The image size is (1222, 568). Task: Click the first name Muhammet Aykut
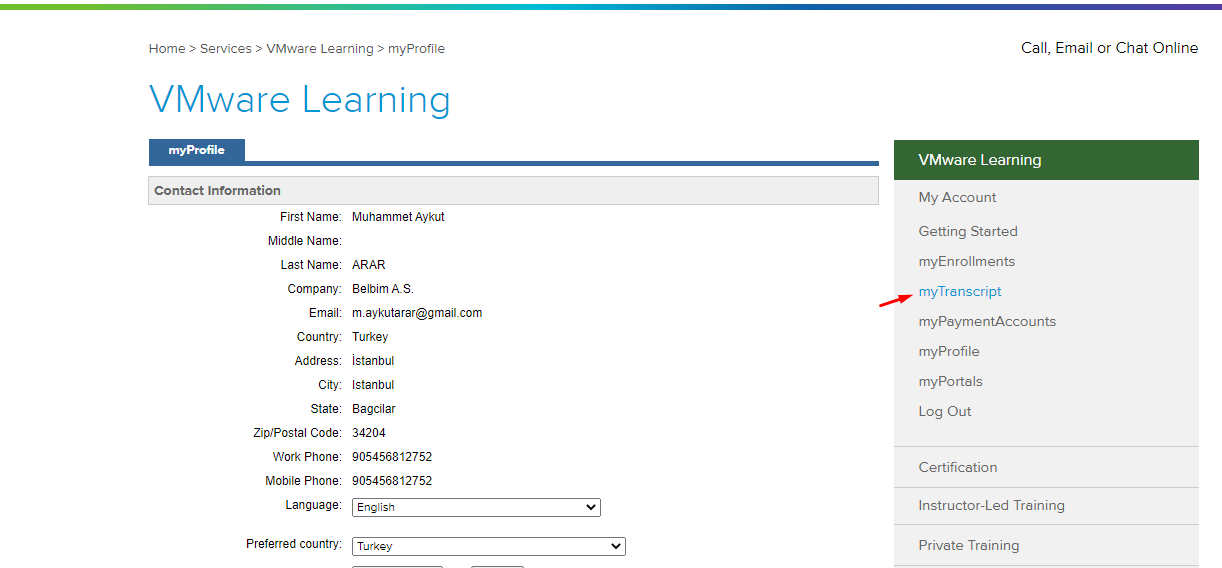(398, 217)
